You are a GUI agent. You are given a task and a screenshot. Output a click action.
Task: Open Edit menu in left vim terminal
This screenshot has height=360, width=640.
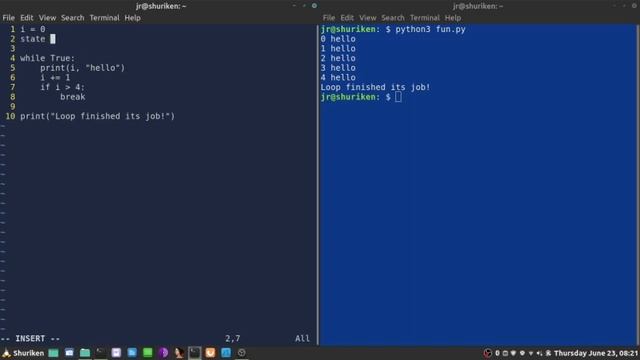click(x=27, y=18)
